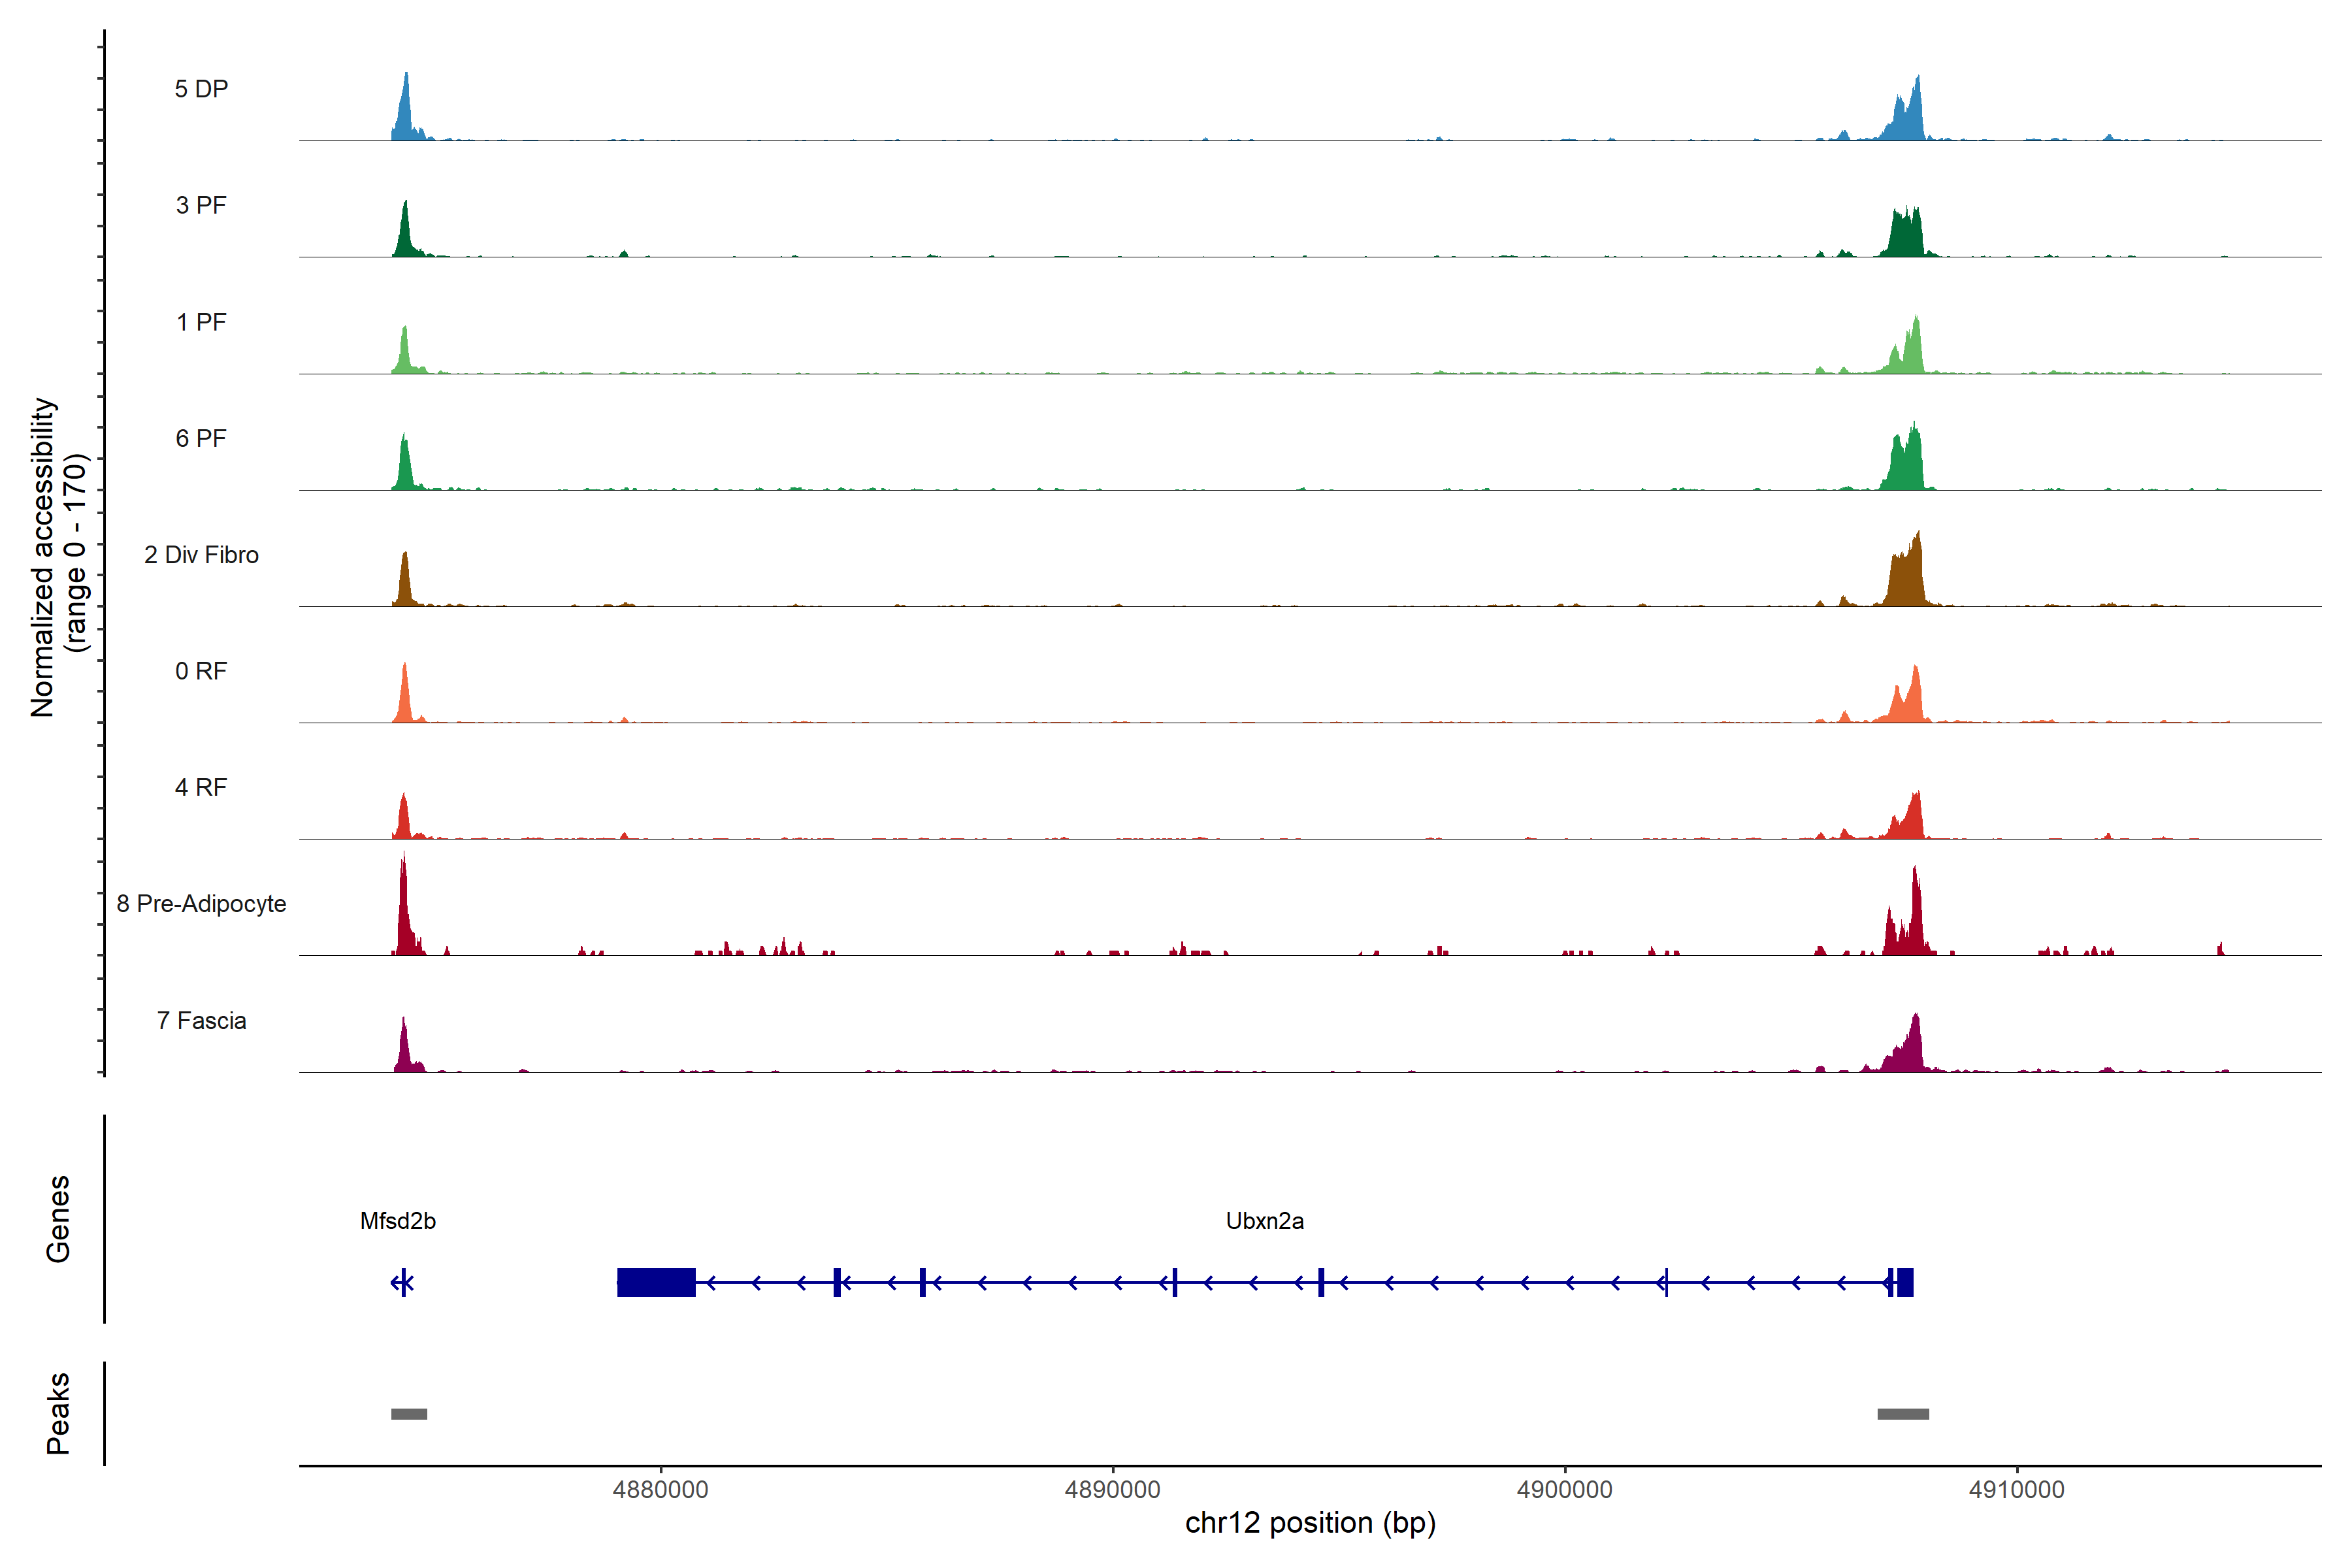
Task: Click the Mfsd2b gene arrow marker
Action: [x=402, y=1282]
